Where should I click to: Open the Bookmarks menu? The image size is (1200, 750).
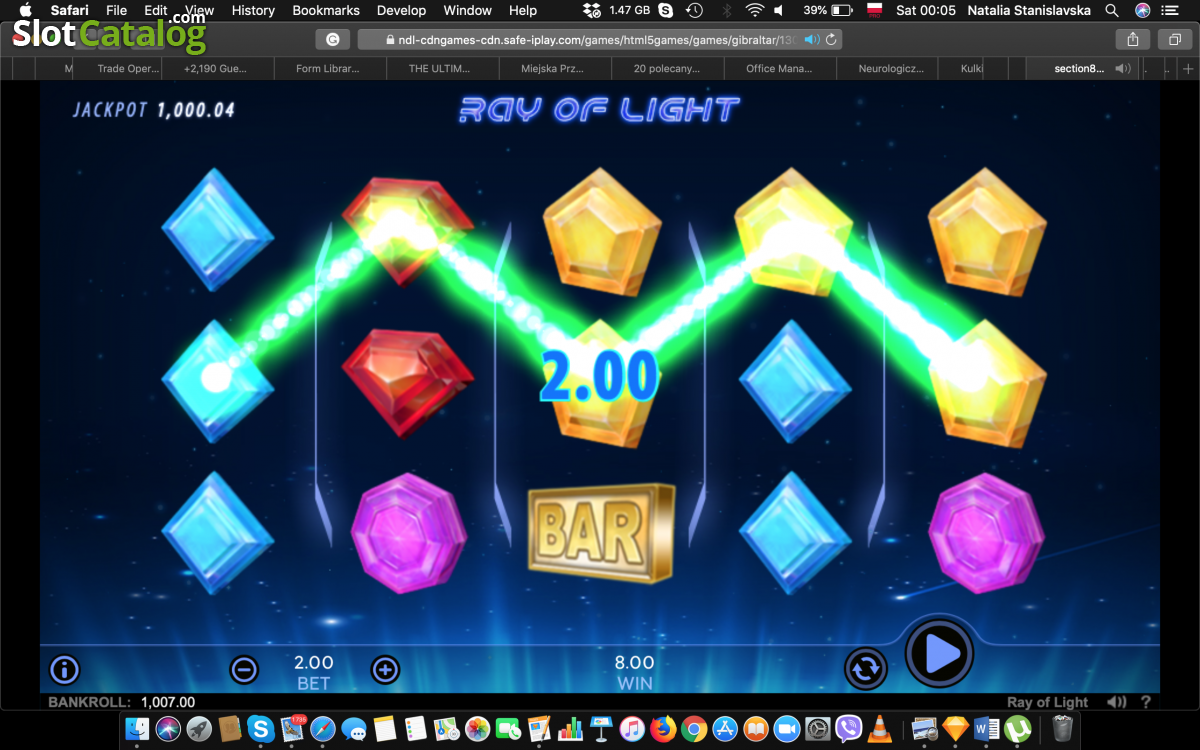(326, 10)
